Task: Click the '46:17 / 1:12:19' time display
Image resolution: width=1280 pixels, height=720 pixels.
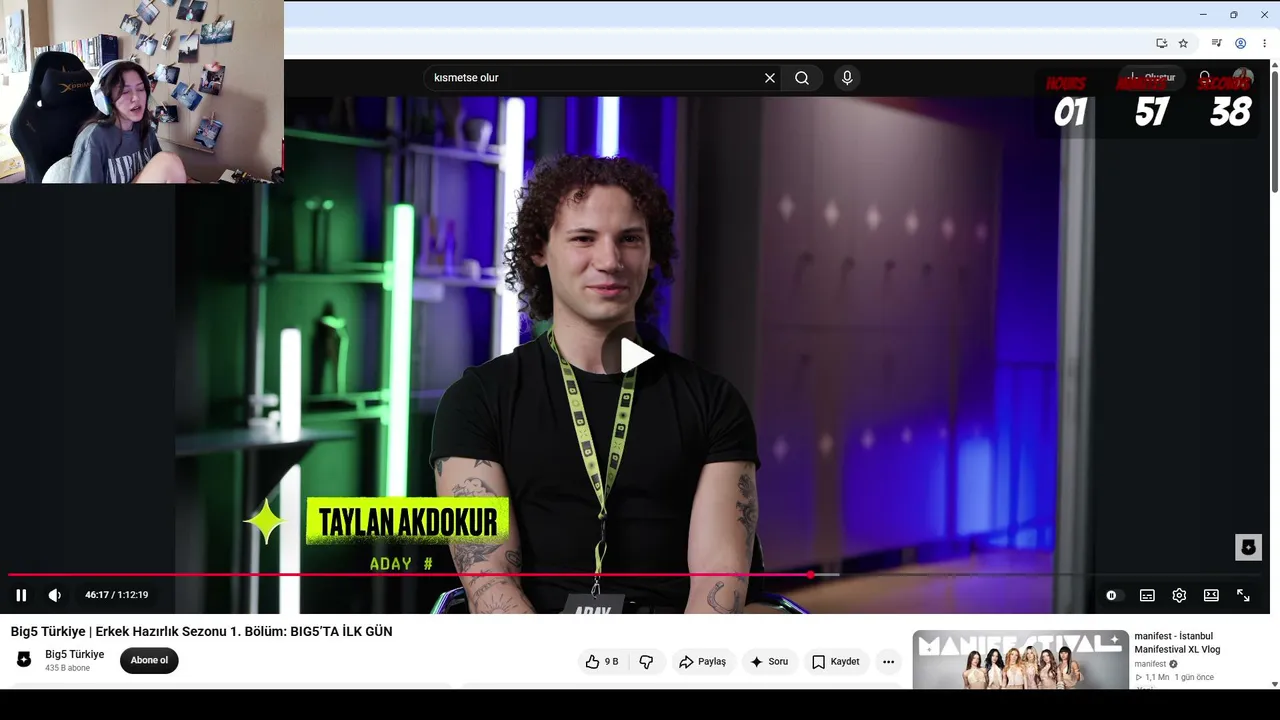Action: point(116,595)
